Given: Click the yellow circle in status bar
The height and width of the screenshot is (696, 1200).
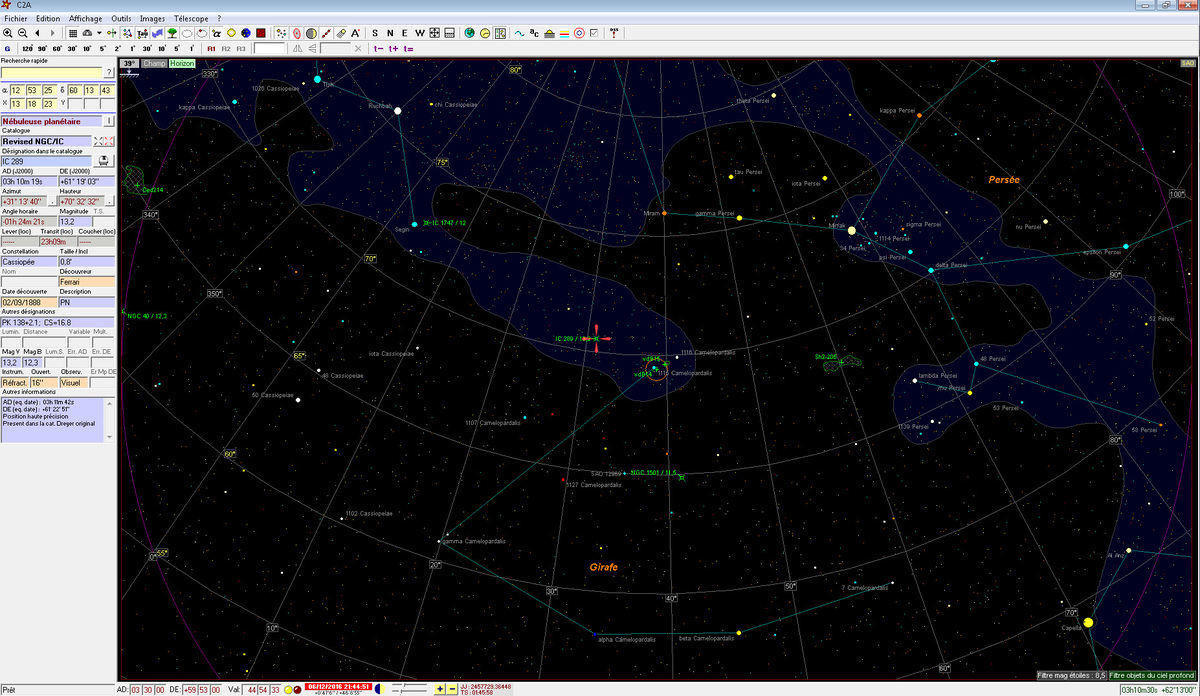Looking at the screenshot, I should click(288, 689).
